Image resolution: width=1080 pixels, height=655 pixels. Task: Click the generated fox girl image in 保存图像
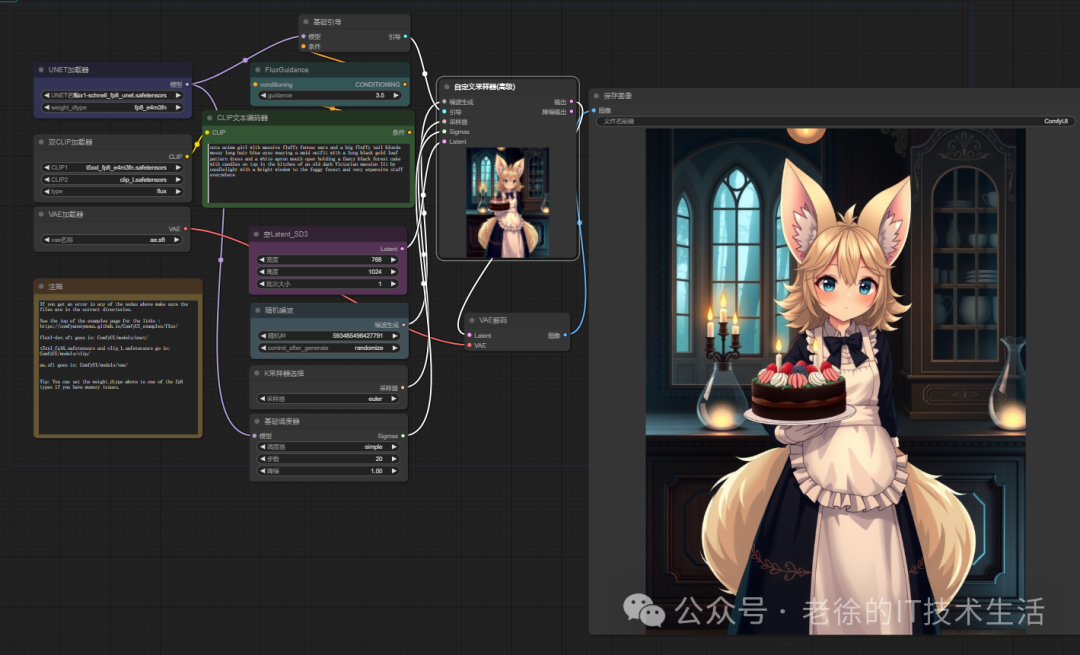[x=835, y=381]
